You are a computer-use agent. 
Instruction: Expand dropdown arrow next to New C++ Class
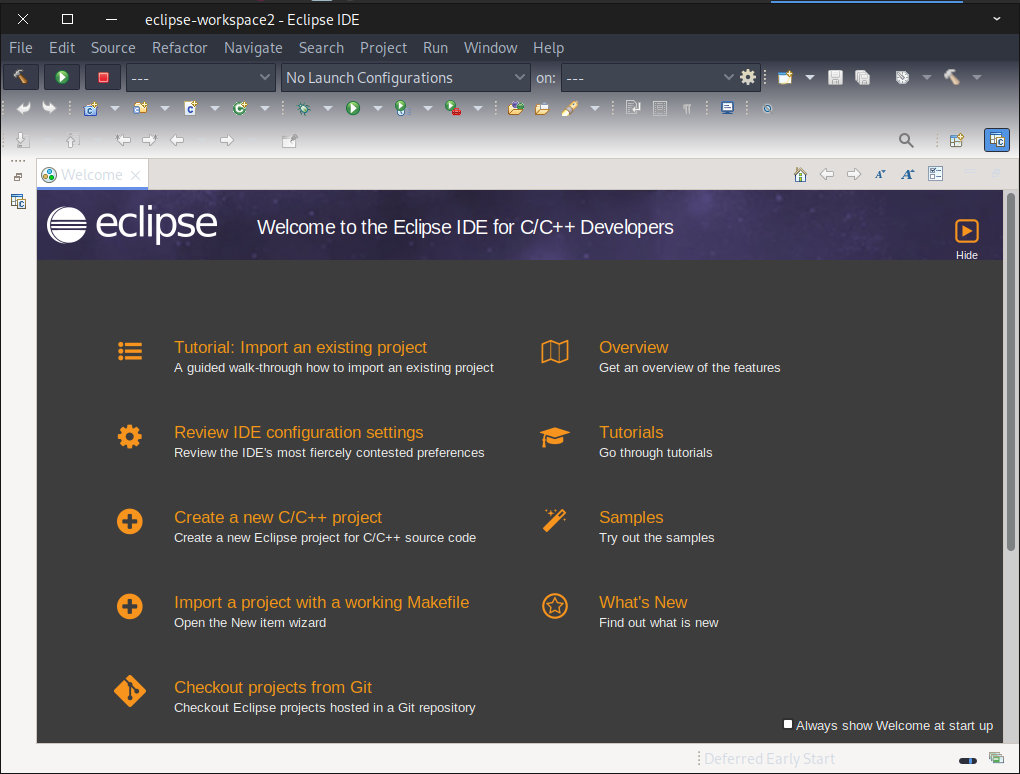(x=265, y=109)
